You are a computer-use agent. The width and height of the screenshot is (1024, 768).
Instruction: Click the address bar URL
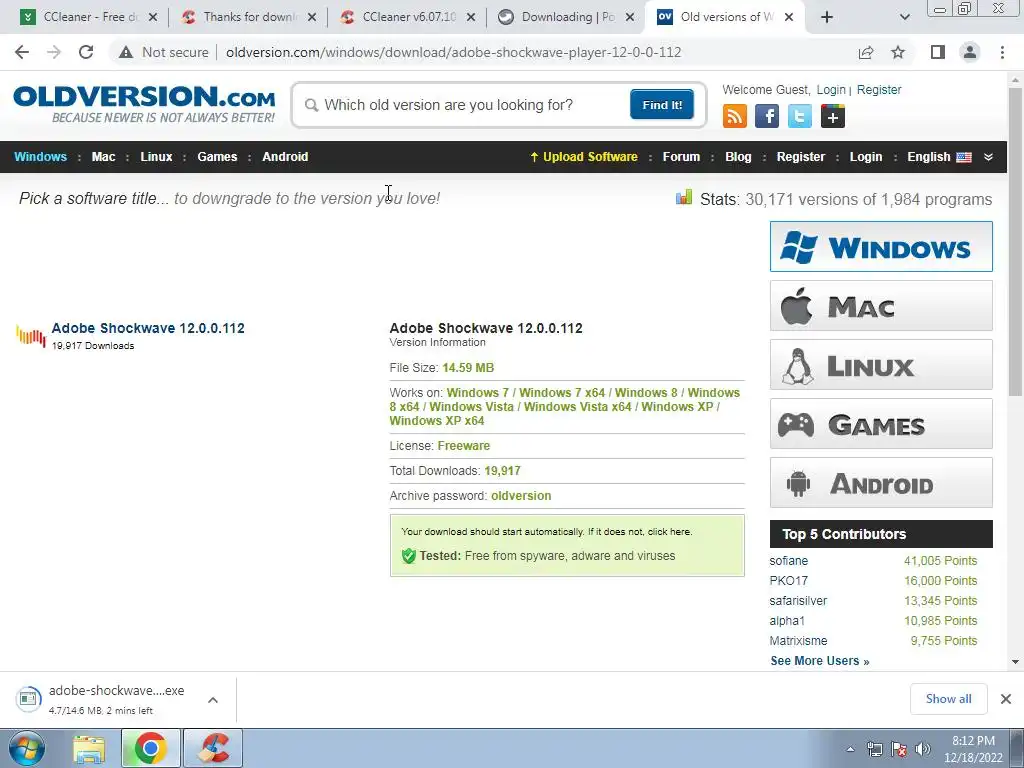tap(453, 52)
